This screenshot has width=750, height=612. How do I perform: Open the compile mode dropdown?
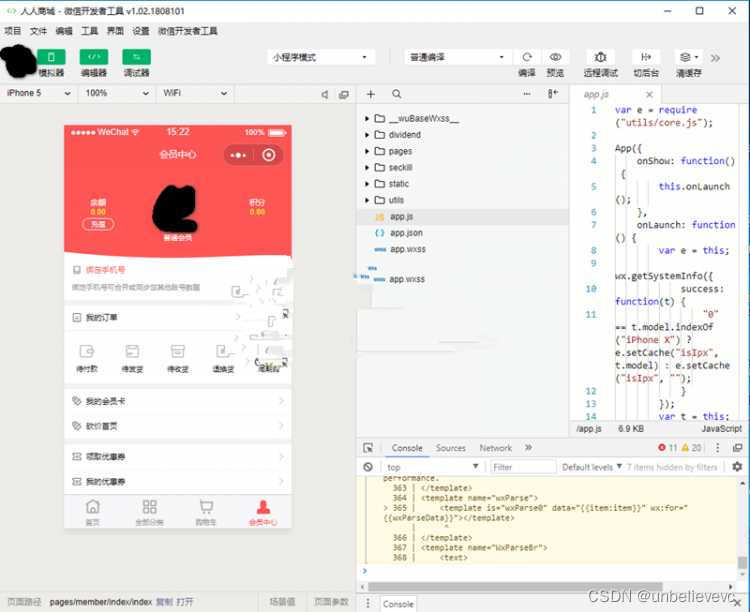[457, 57]
